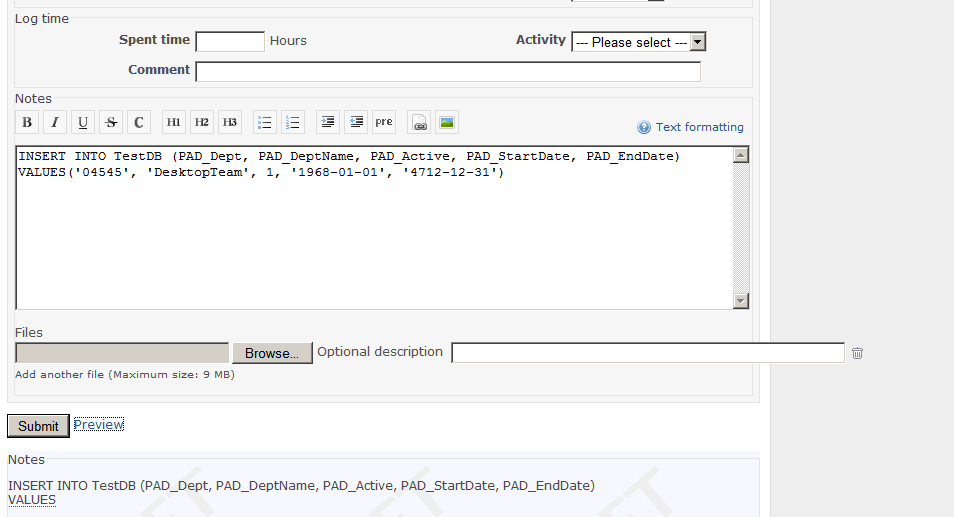The image size is (954, 517).
Task: Insert image icon in Notes toolbar
Action: pyautogui.click(x=447, y=122)
